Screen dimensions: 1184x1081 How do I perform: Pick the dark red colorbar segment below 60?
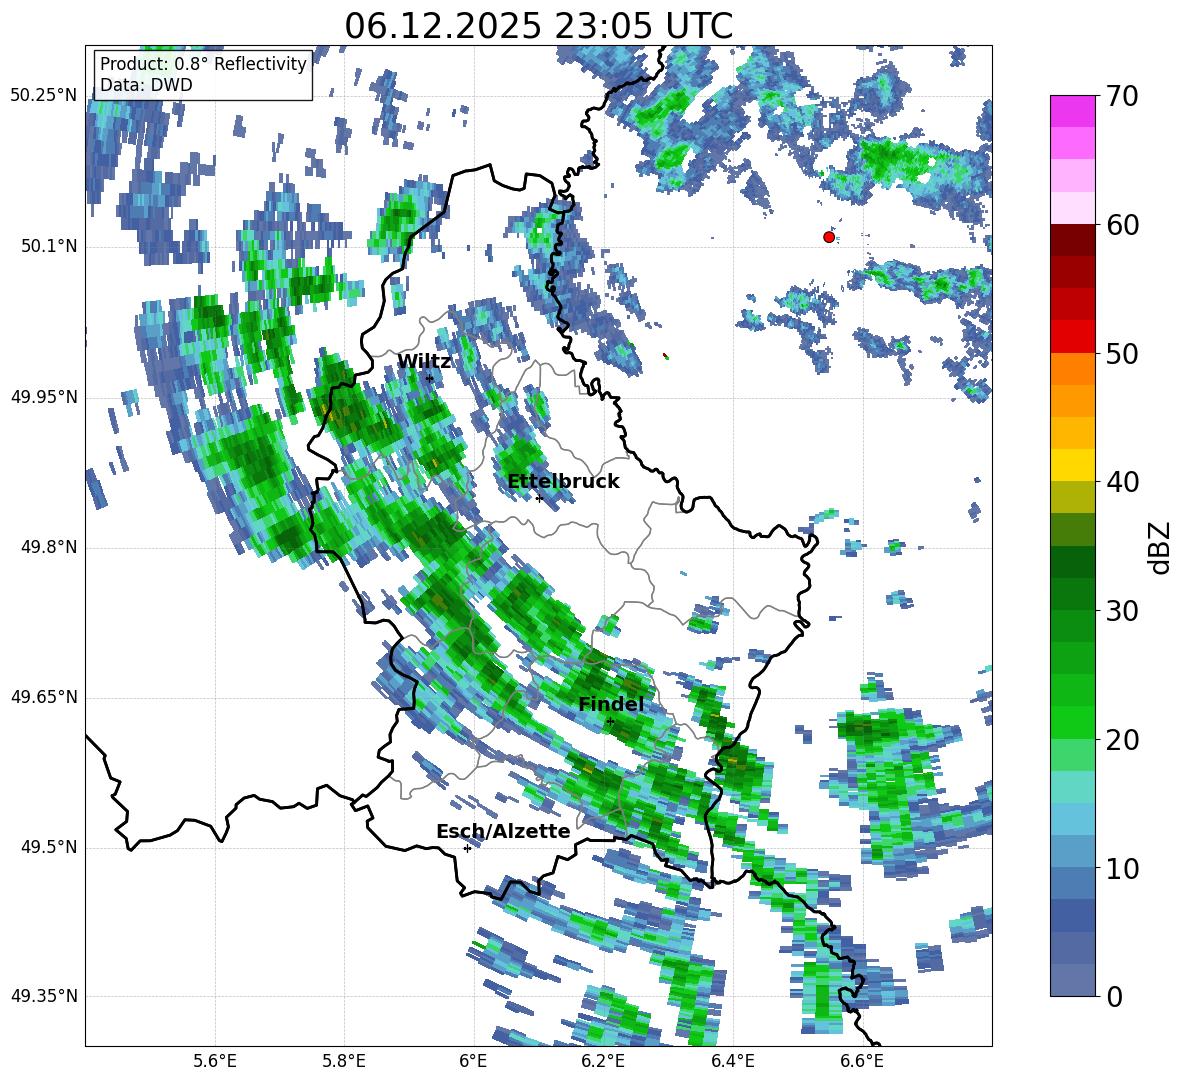(x=1072, y=240)
